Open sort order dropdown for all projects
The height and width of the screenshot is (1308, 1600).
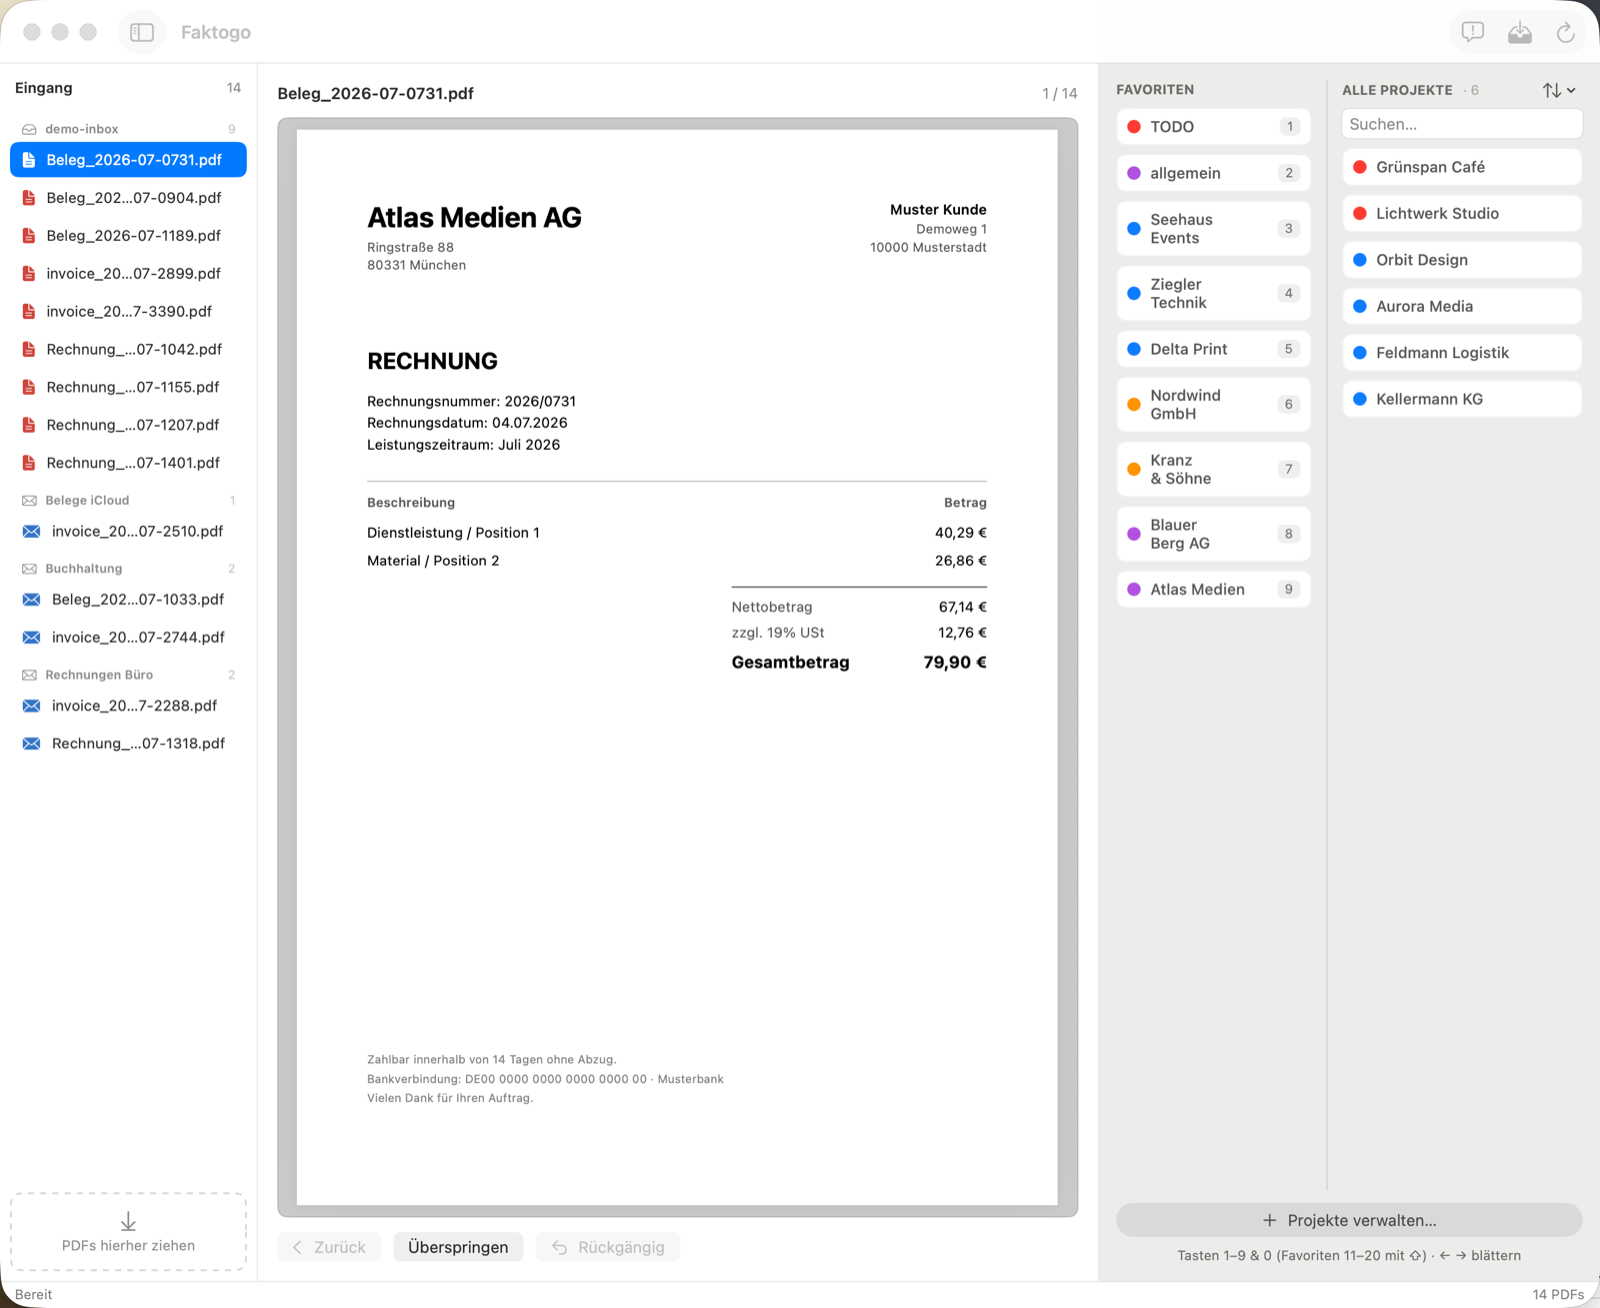[x=1558, y=90]
